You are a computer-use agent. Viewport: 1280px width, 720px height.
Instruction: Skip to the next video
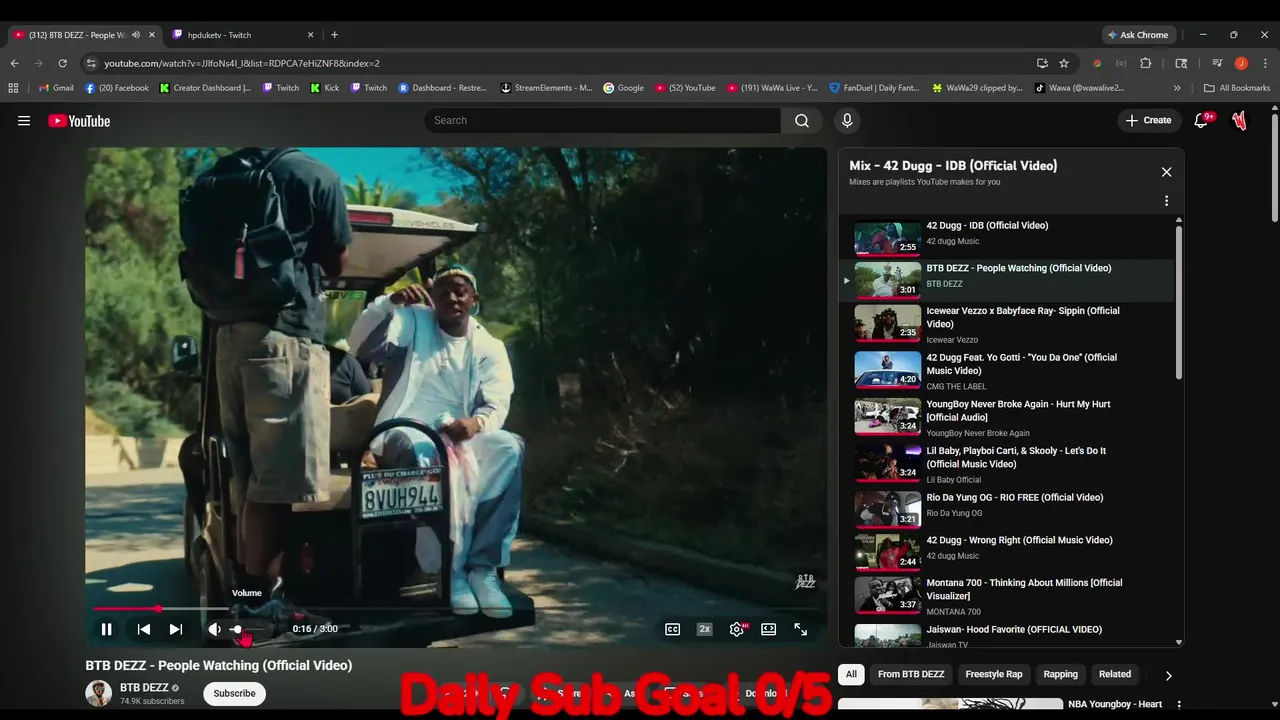click(x=176, y=629)
